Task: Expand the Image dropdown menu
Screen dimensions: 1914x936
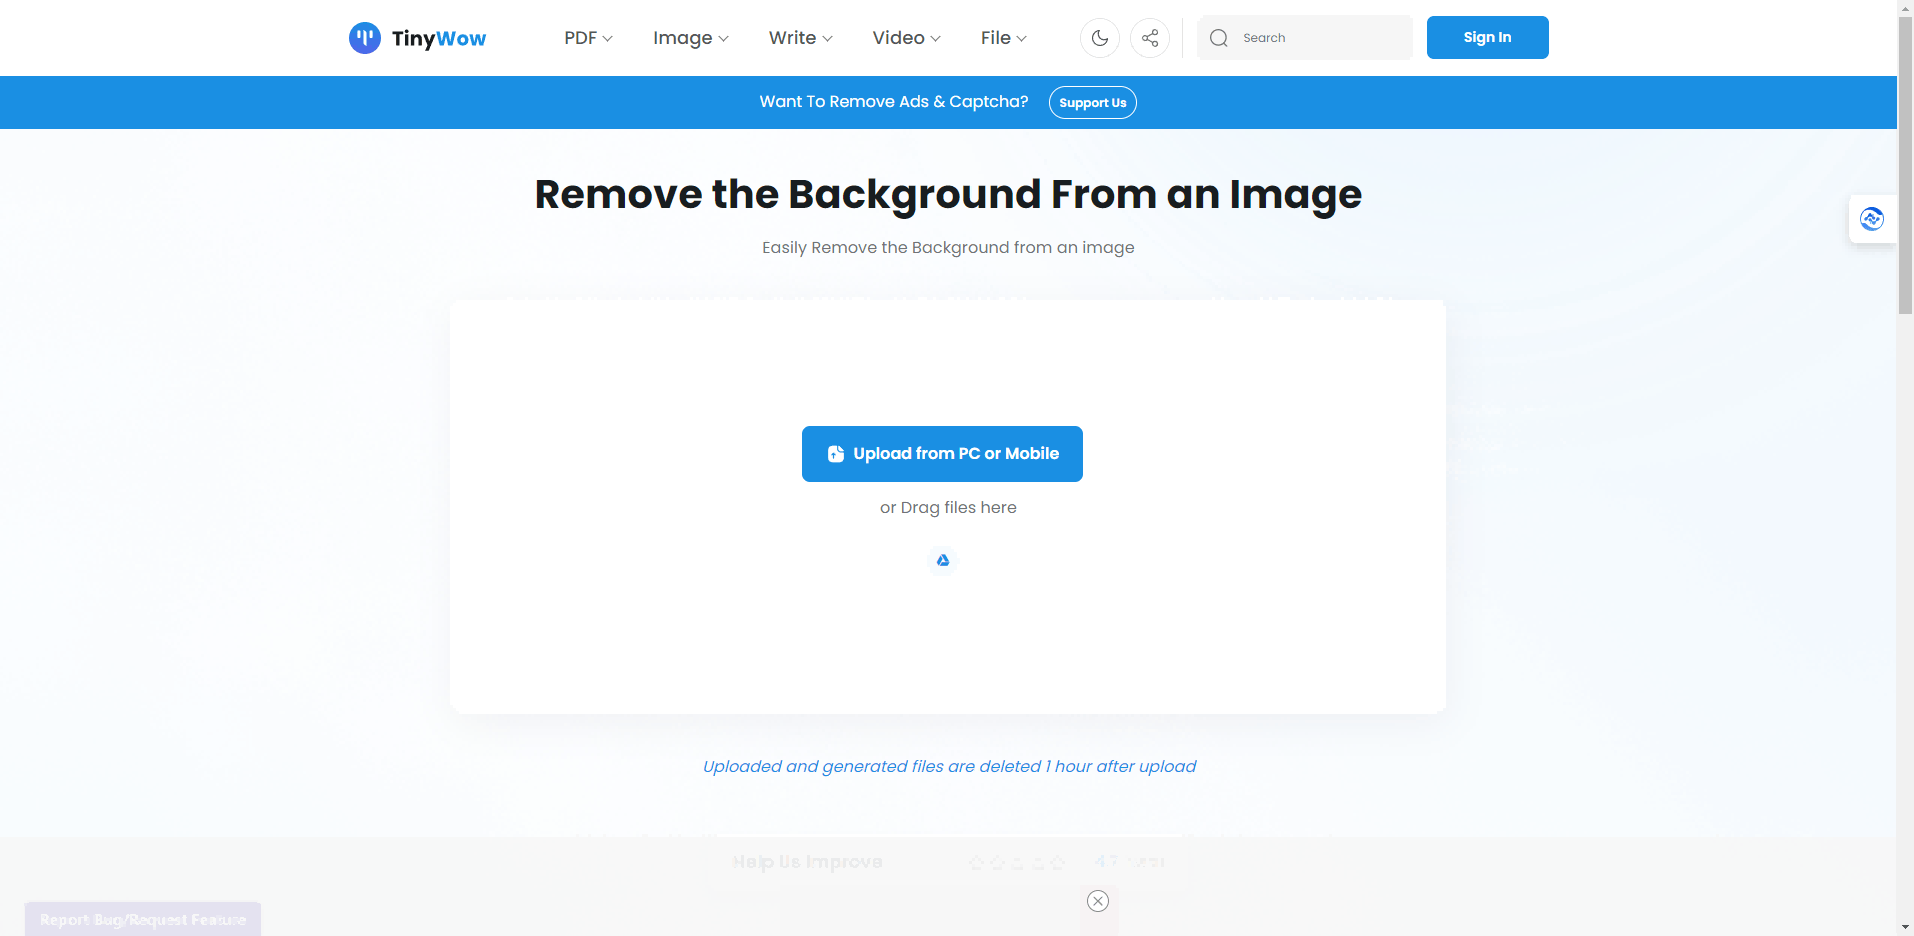Action: pyautogui.click(x=690, y=38)
